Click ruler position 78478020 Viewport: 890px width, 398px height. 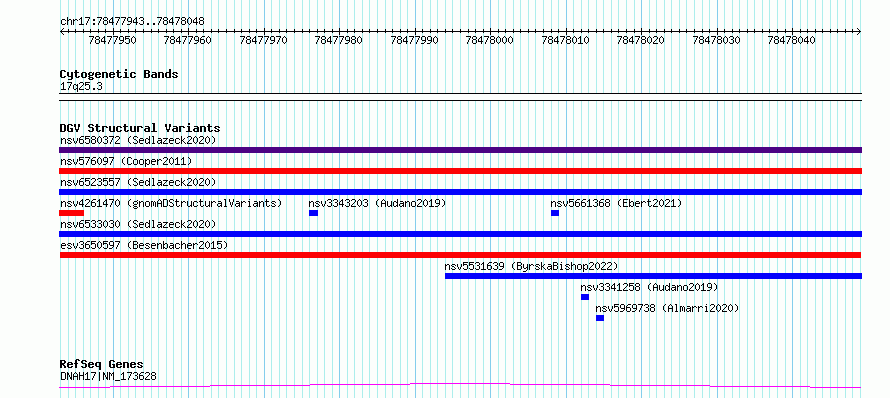[641, 40]
